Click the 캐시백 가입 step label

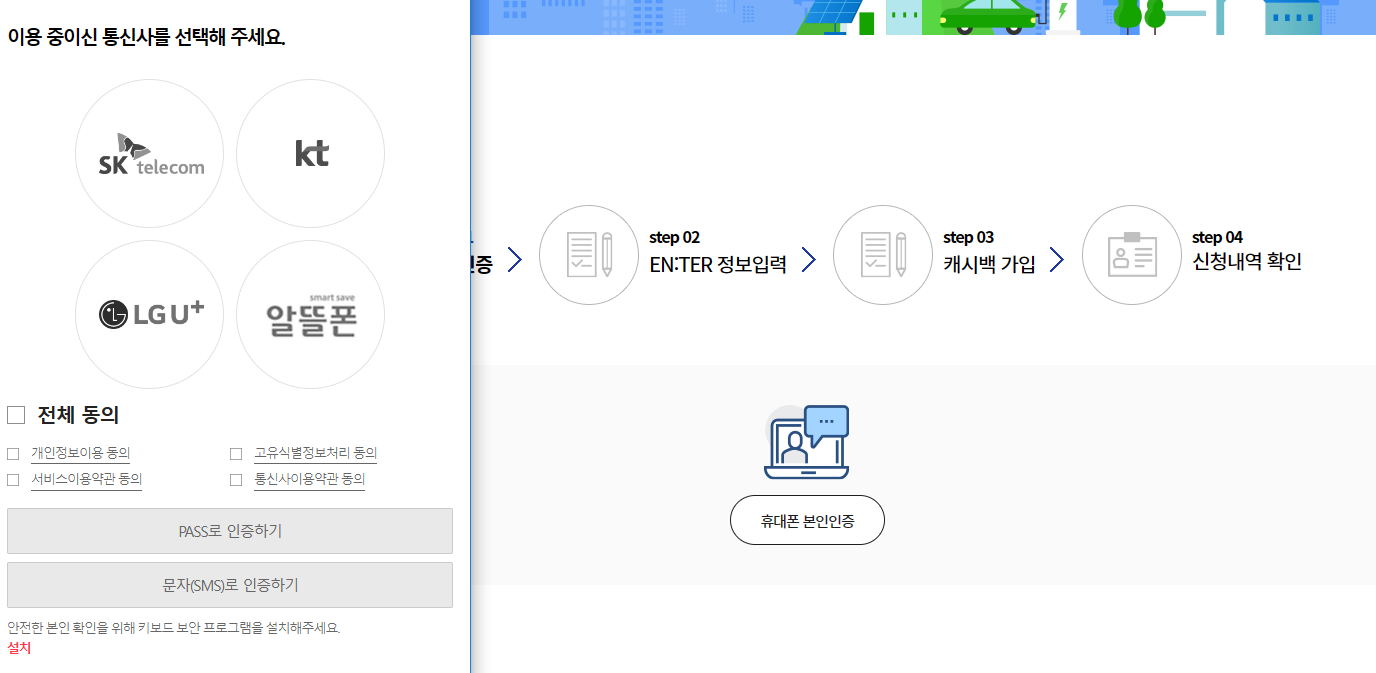(x=989, y=264)
